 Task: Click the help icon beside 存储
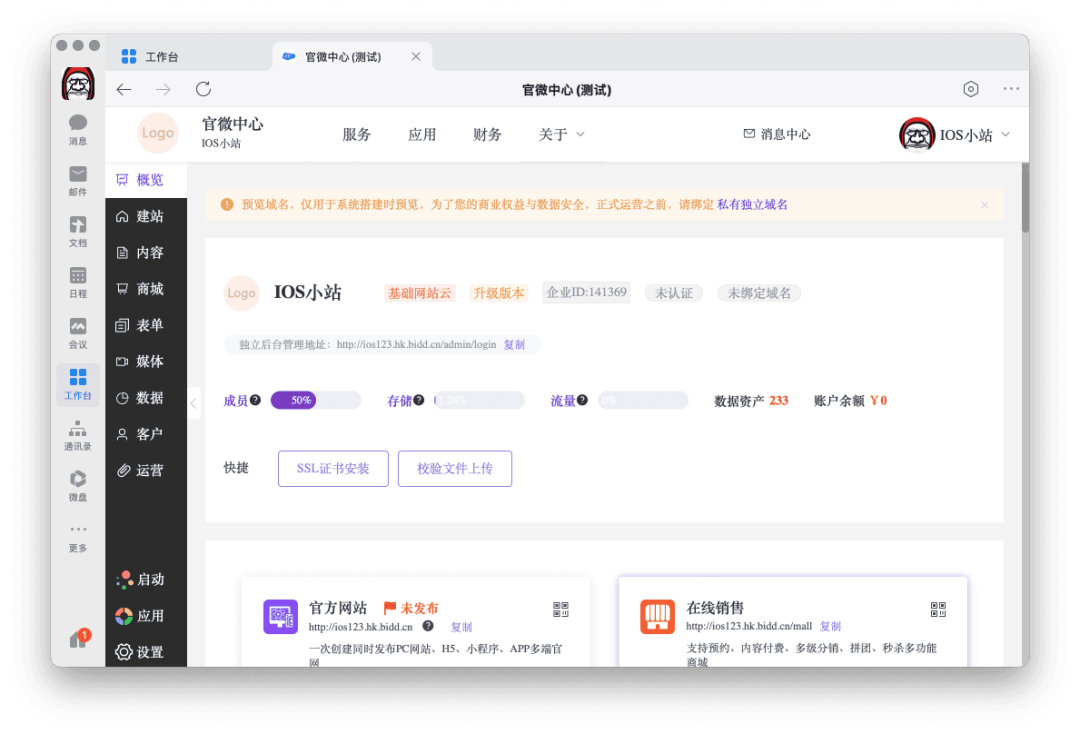pos(419,400)
